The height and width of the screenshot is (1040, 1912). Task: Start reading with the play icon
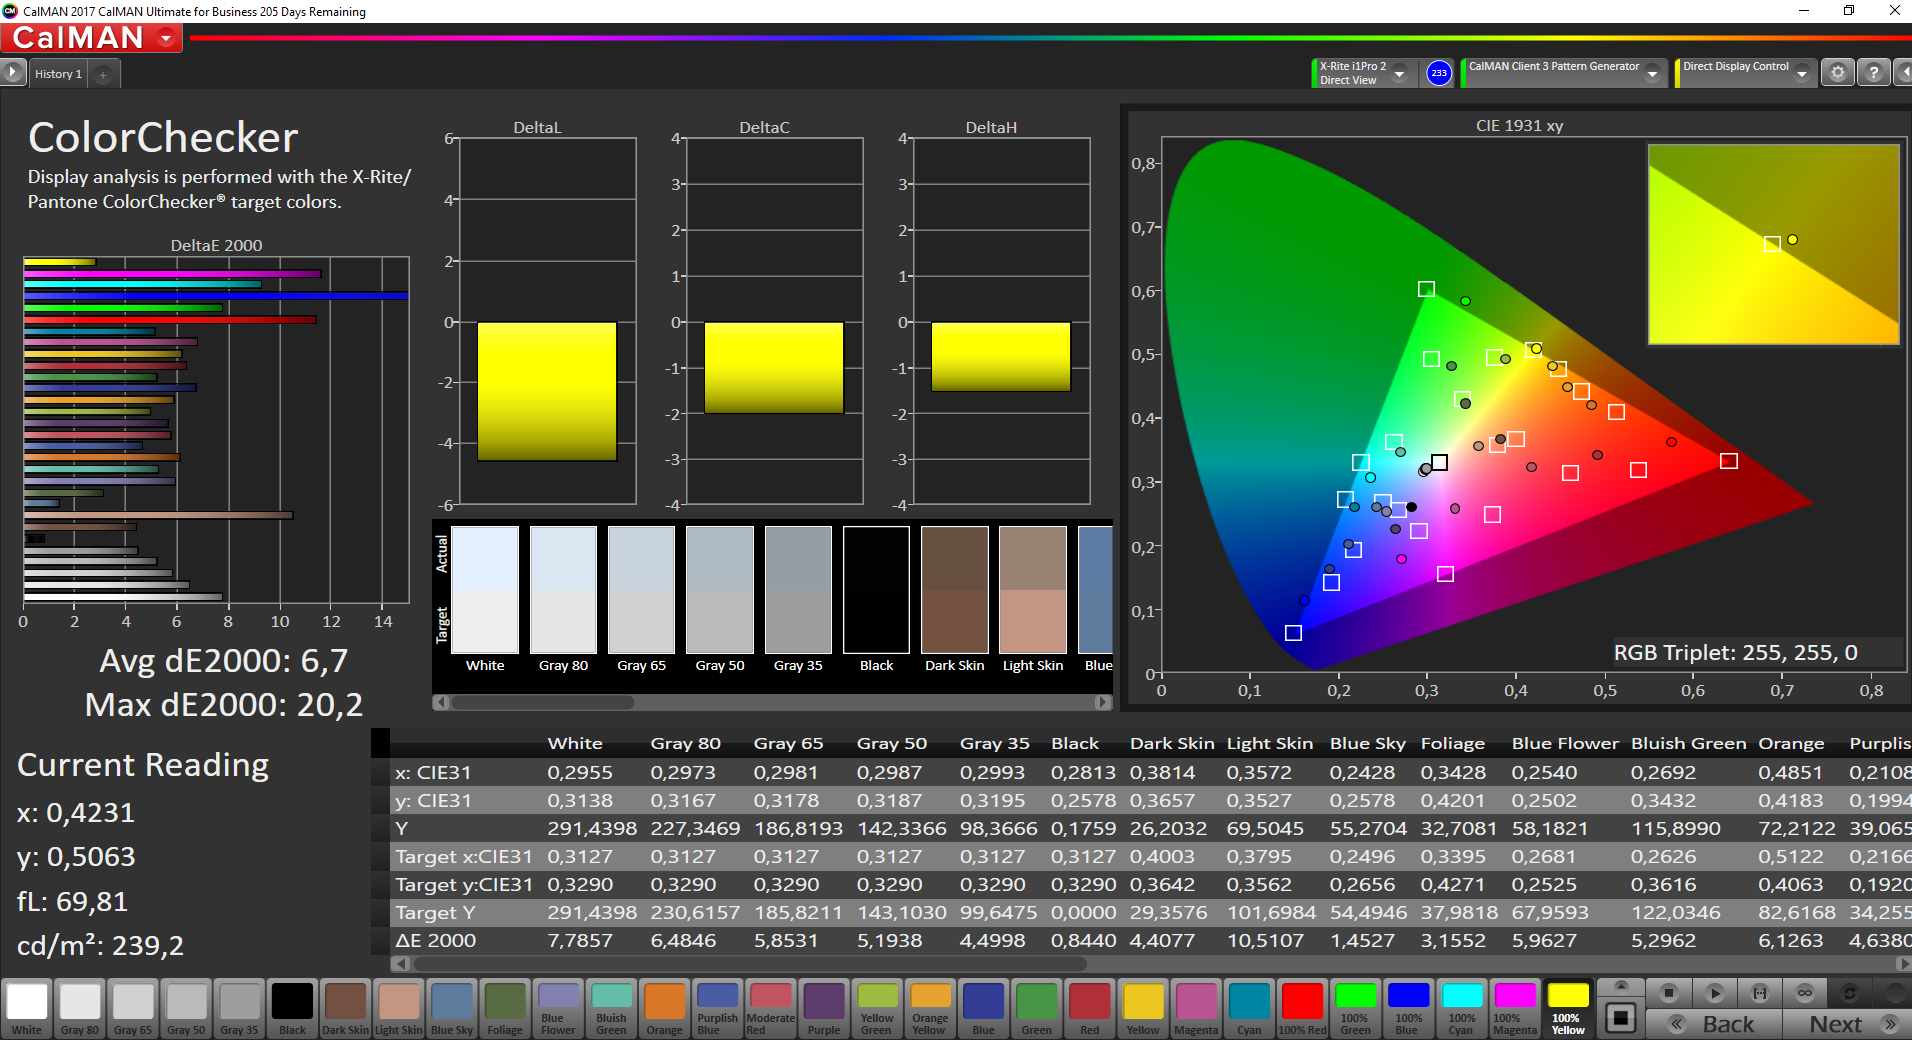(x=1714, y=993)
